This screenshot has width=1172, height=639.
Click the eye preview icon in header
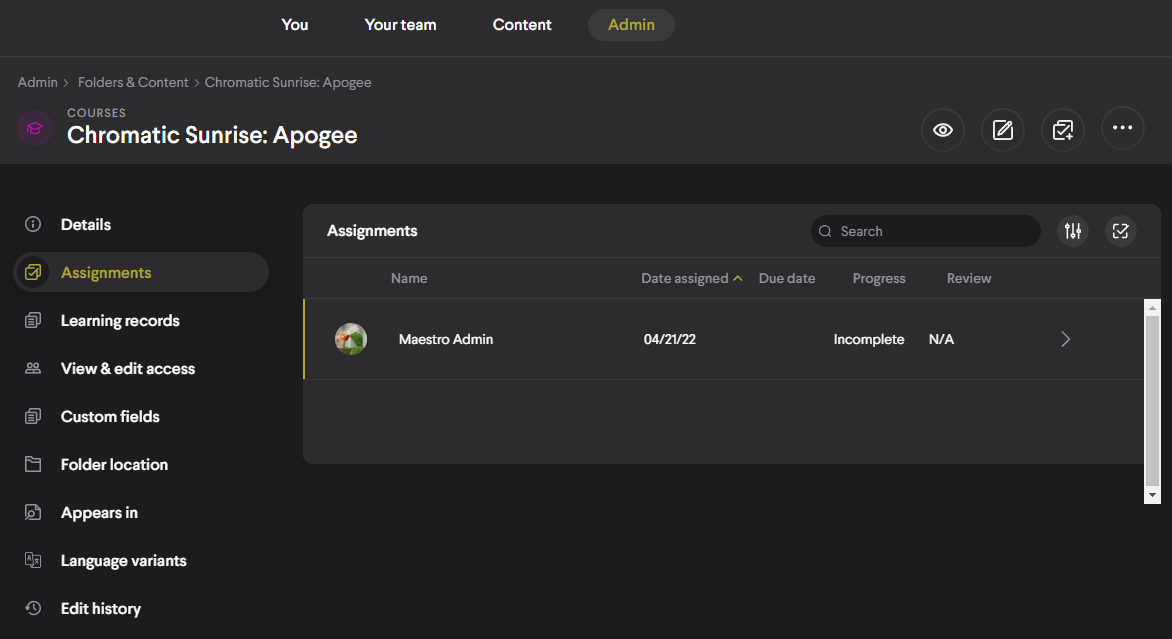click(942, 129)
